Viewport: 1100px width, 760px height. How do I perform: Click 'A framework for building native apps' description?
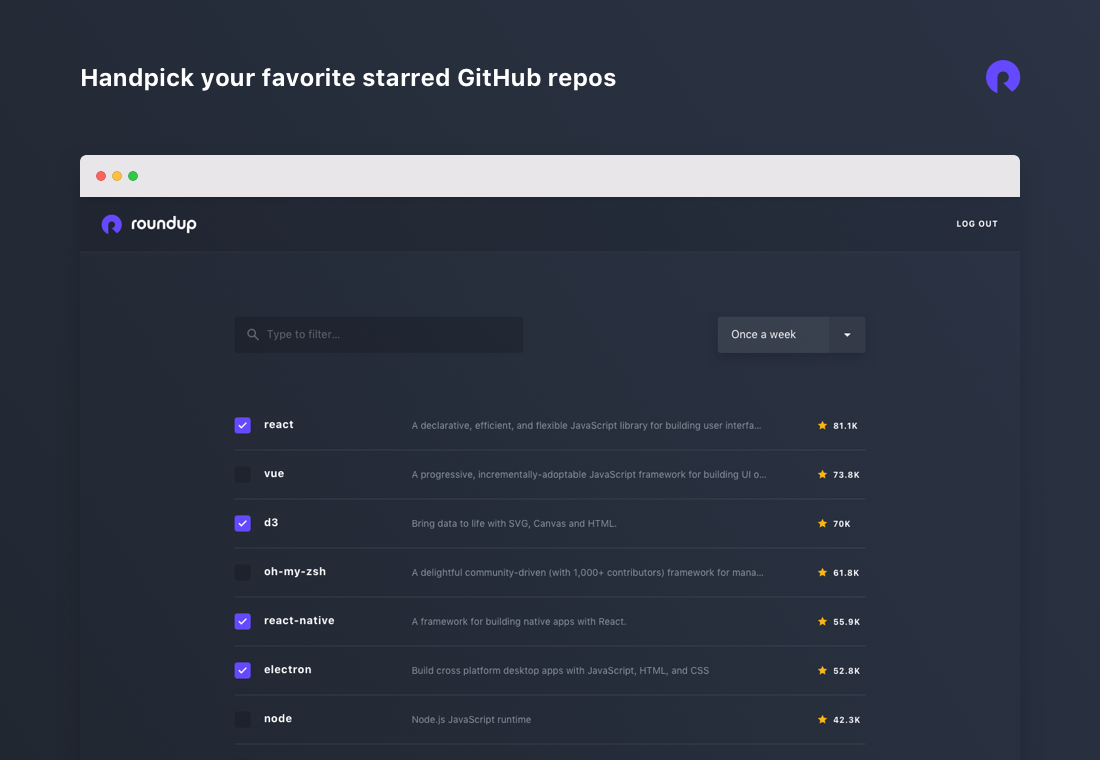coord(519,622)
